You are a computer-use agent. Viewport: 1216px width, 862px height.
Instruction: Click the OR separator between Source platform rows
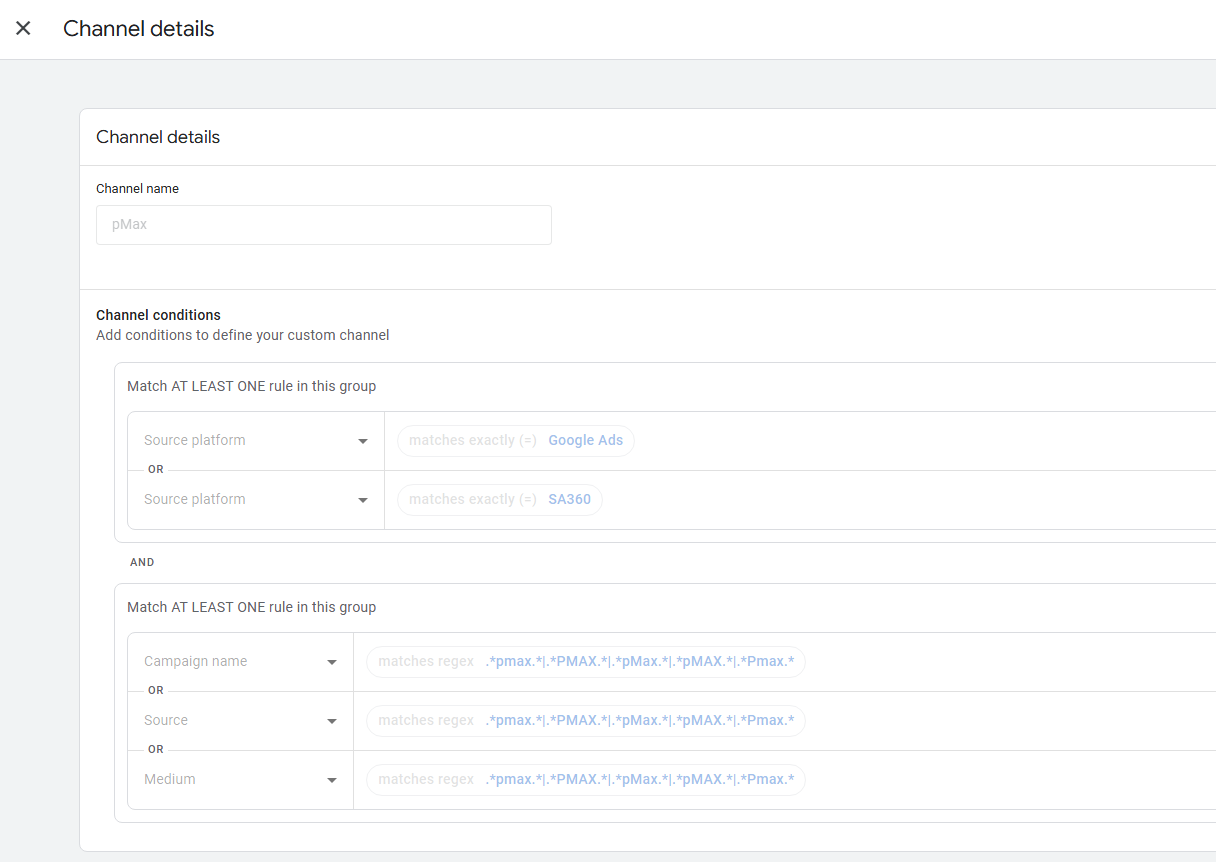click(x=156, y=470)
